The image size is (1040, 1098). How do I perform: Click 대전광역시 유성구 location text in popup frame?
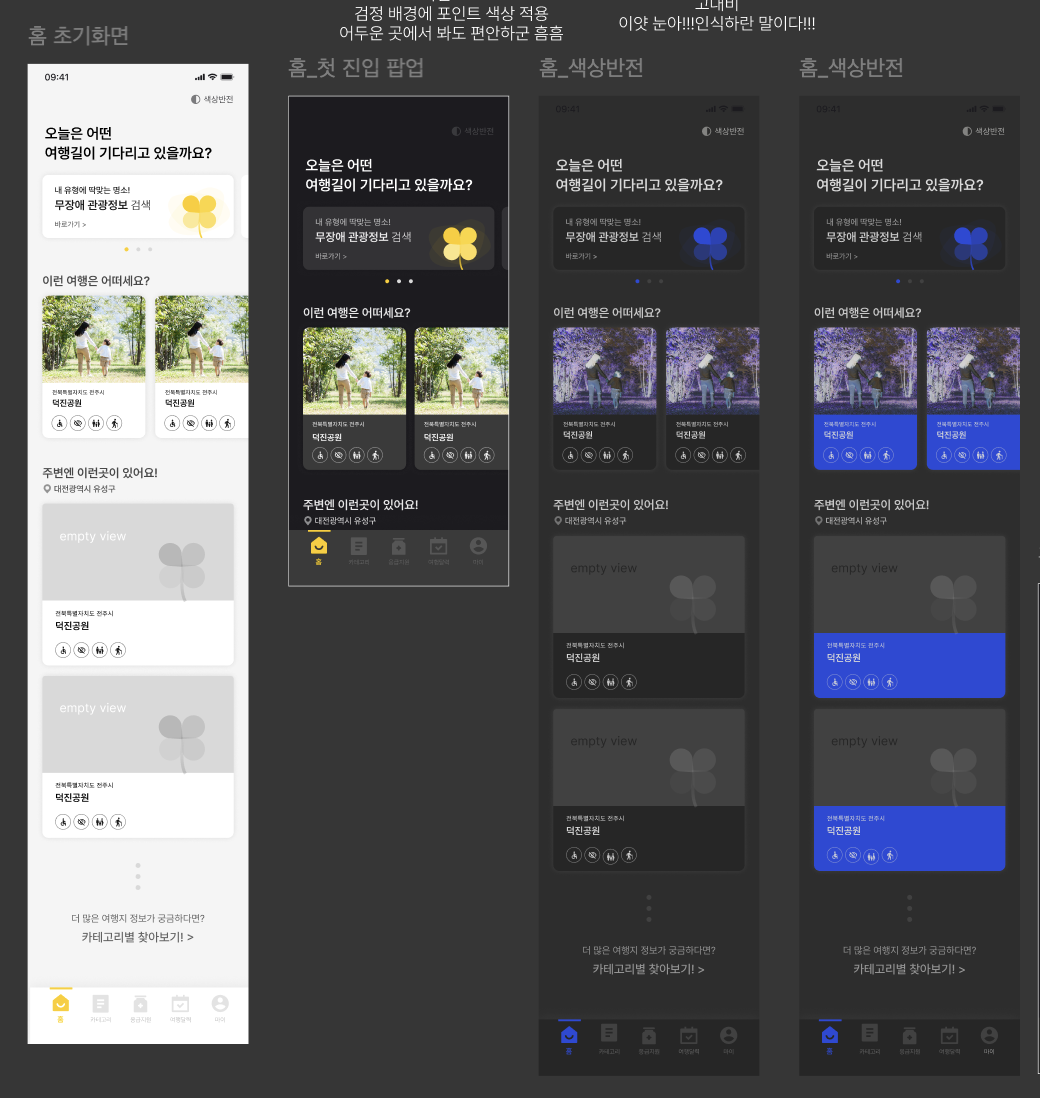coord(345,521)
